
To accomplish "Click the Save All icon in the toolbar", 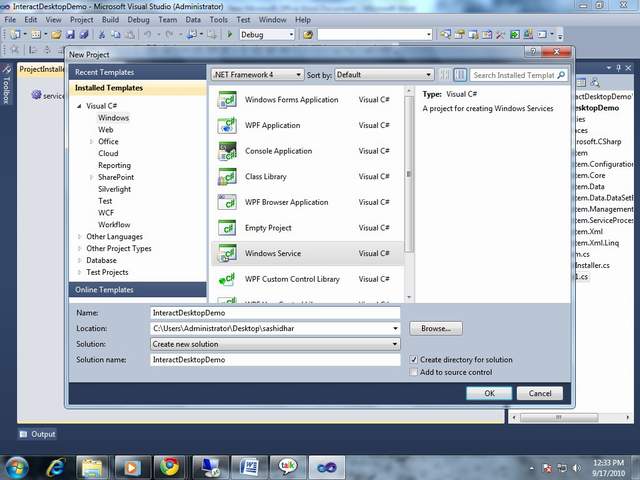I will click(x=84, y=35).
